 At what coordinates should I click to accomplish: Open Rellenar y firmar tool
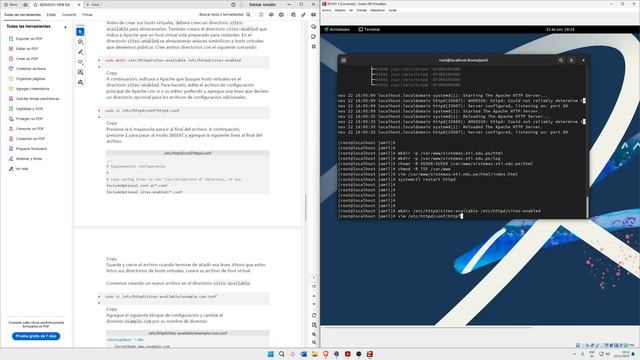pyautogui.click(x=25, y=159)
